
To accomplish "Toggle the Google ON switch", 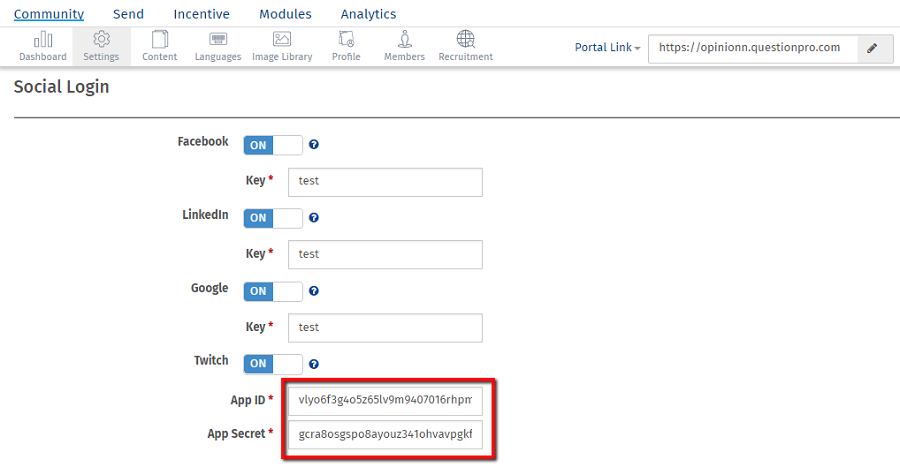I will [273, 291].
